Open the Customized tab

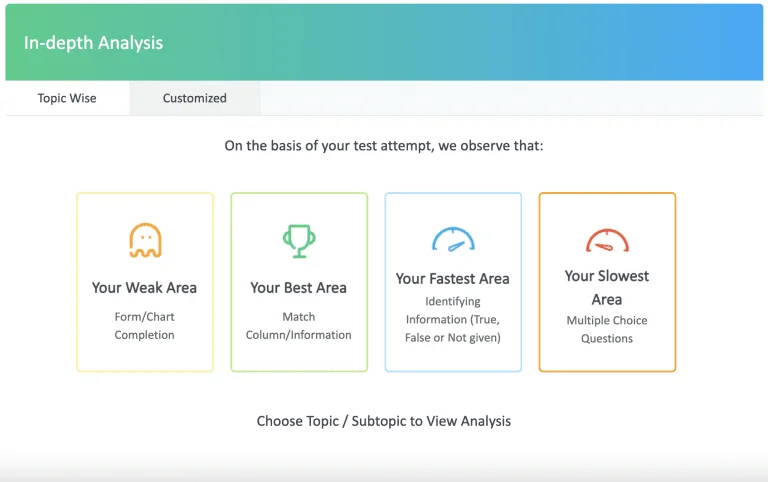[x=194, y=98]
